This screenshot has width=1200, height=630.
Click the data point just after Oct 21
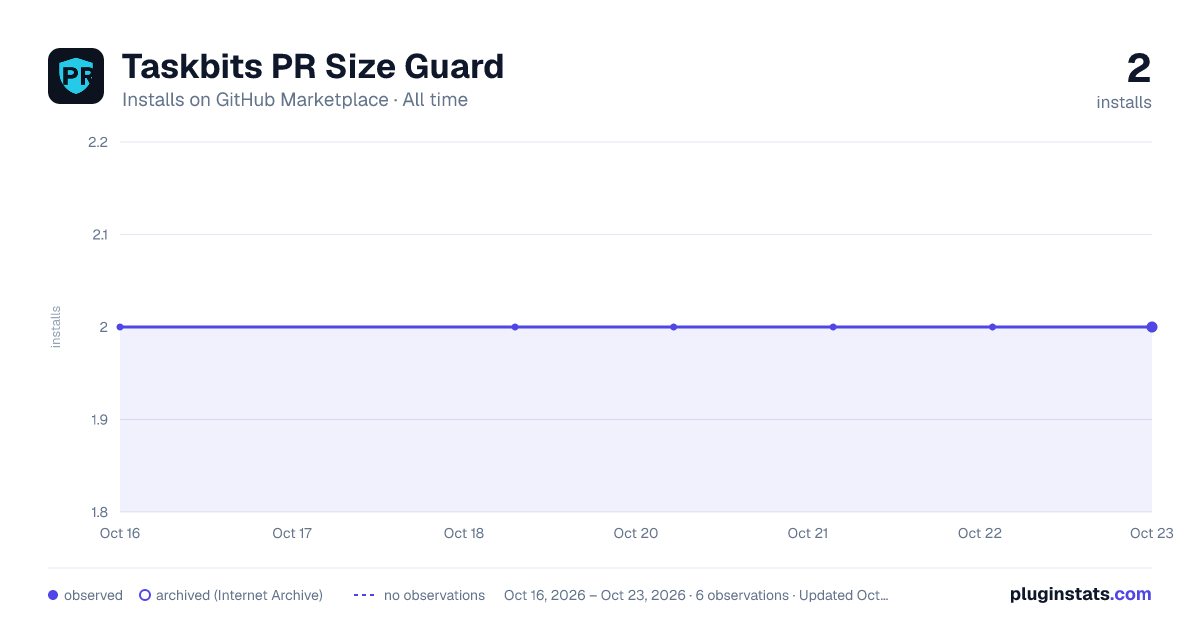click(x=833, y=327)
